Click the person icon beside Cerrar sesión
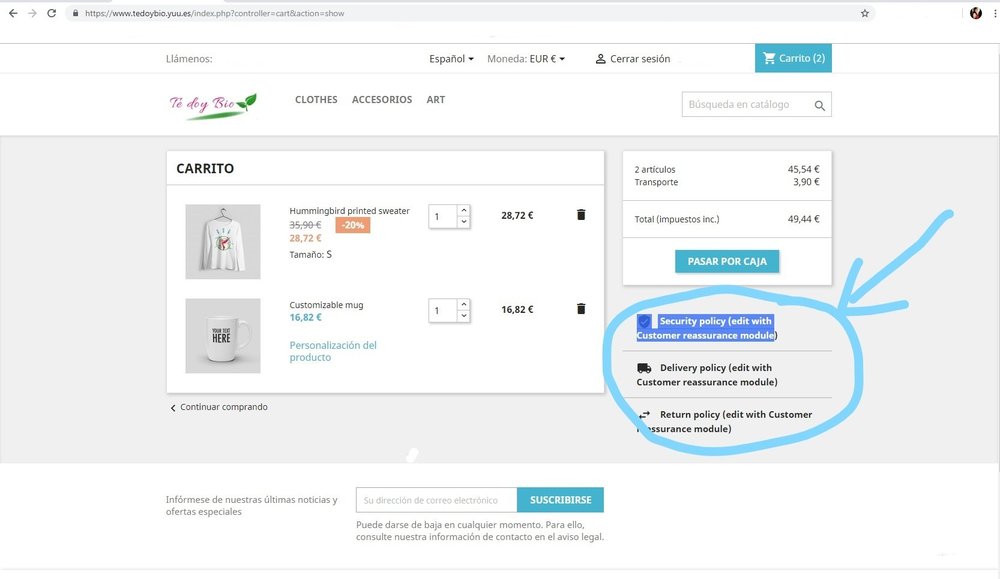Image resolution: width=1000 pixels, height=579 pixels. [600, 59]
